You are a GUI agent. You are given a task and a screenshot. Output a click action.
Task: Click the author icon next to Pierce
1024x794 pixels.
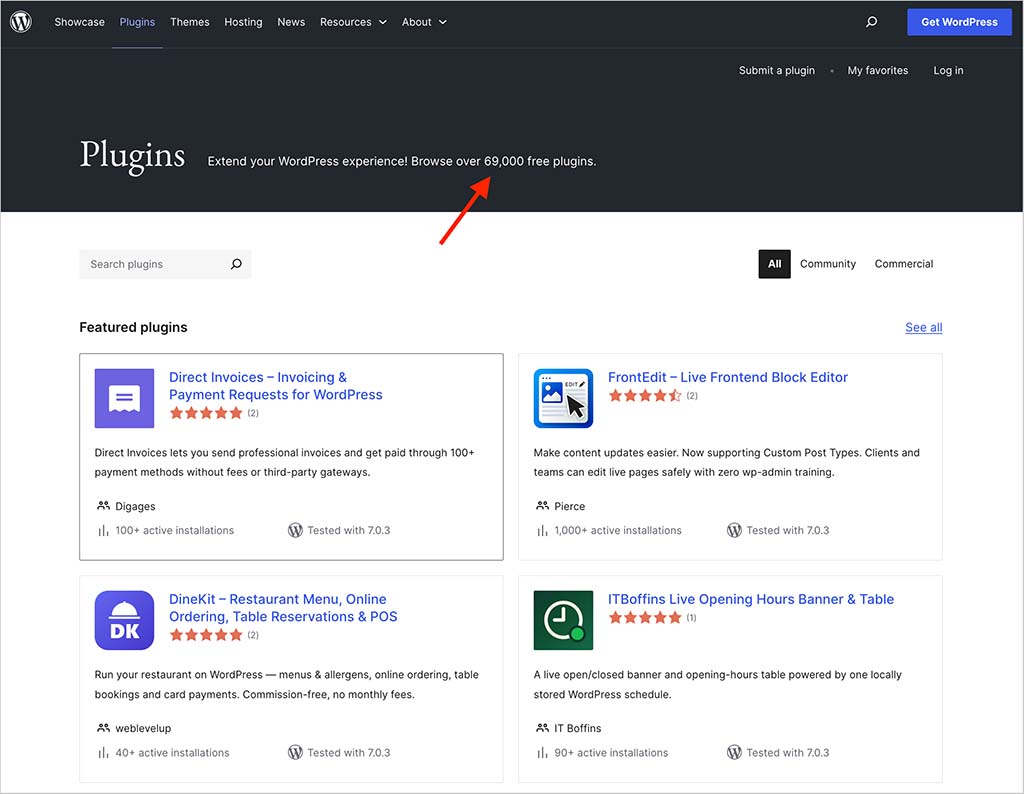point(542,505)
